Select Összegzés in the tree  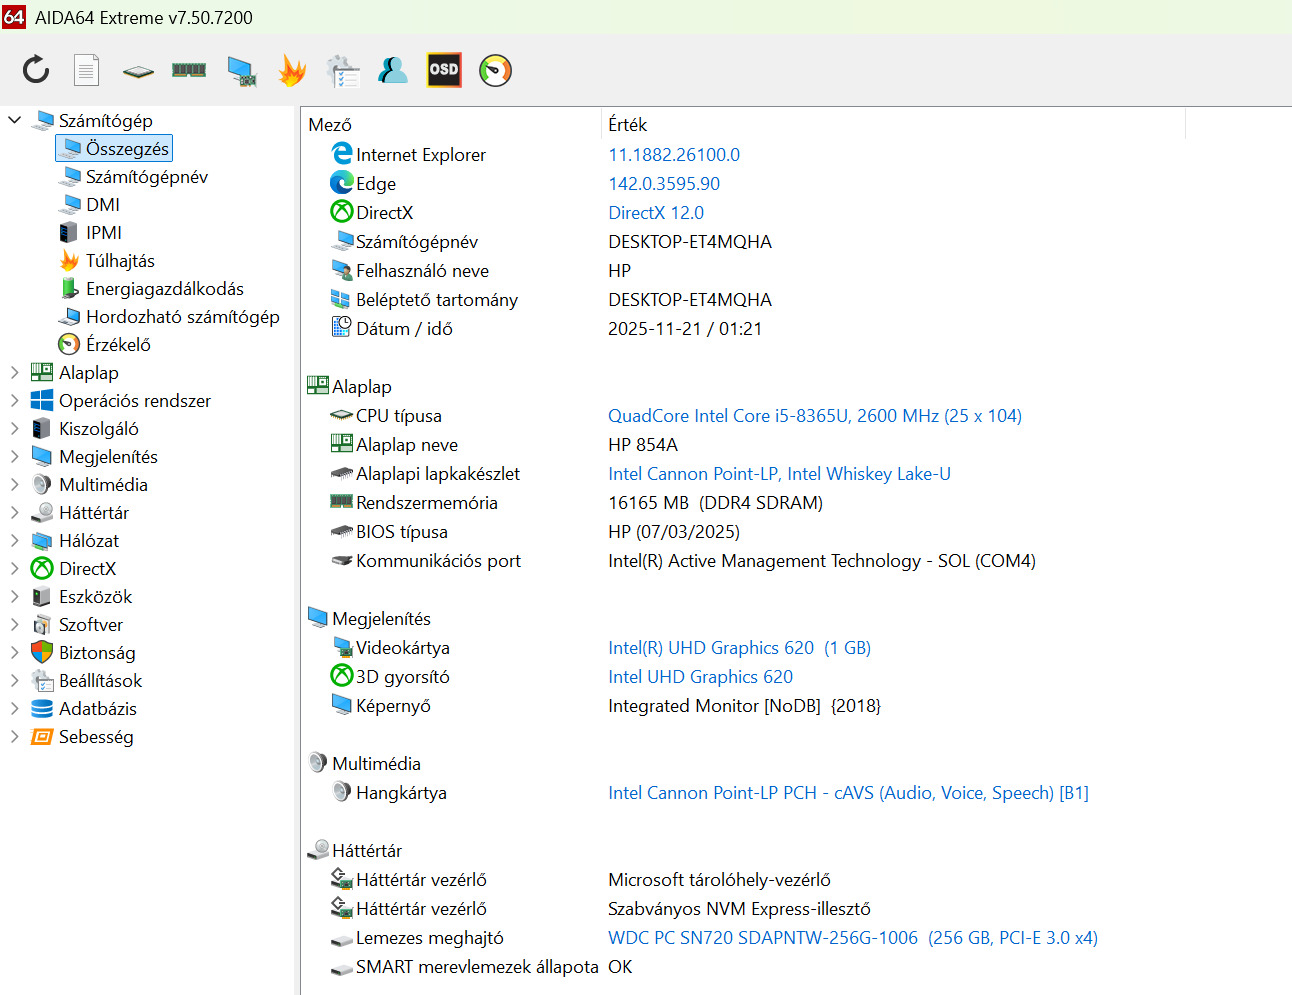coord(127,148)
